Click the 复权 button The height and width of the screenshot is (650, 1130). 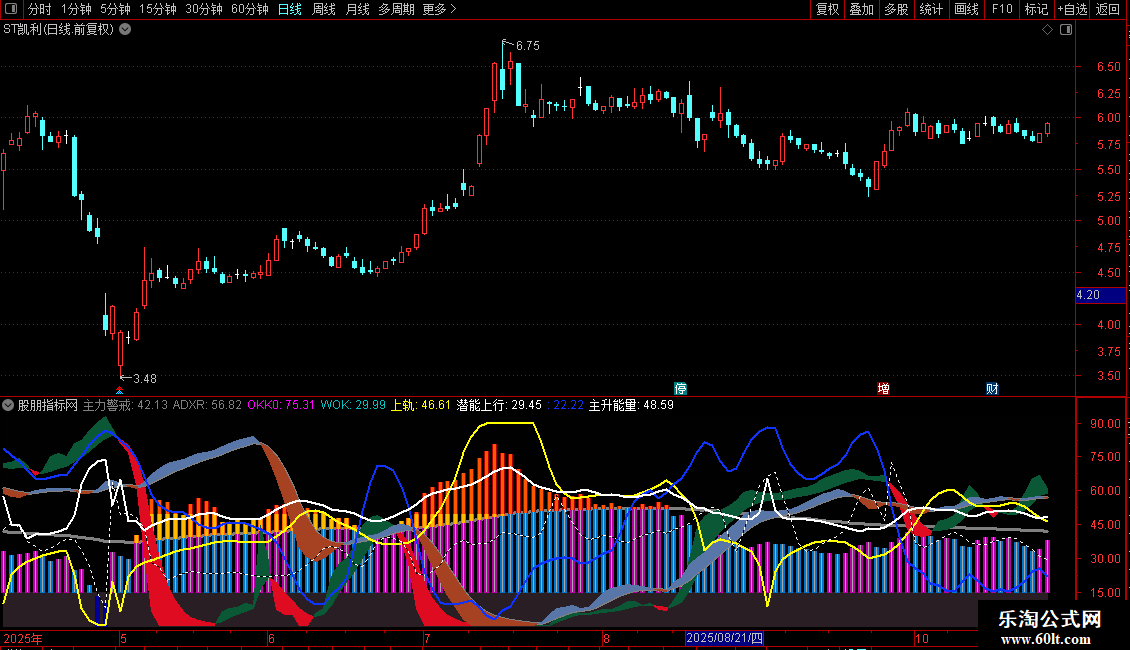[827, 9]
